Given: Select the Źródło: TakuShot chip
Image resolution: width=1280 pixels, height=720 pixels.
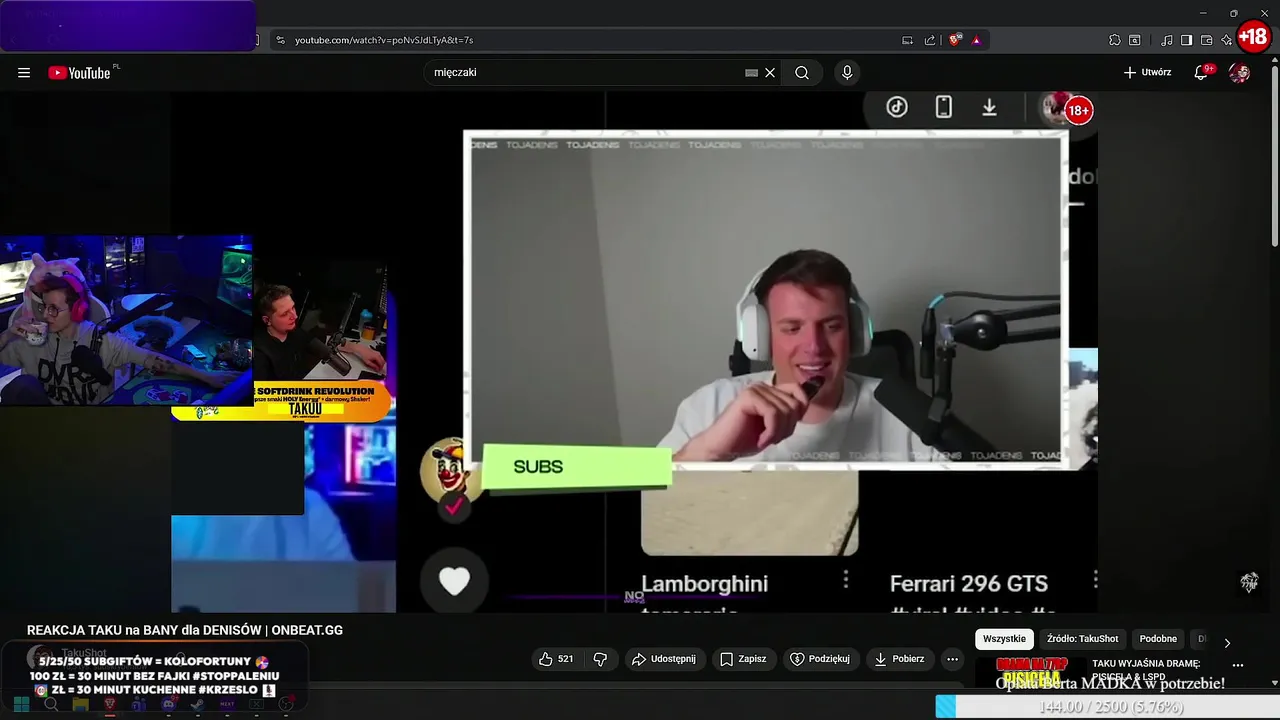Looking at the screenshot, I should (1082, 639).
